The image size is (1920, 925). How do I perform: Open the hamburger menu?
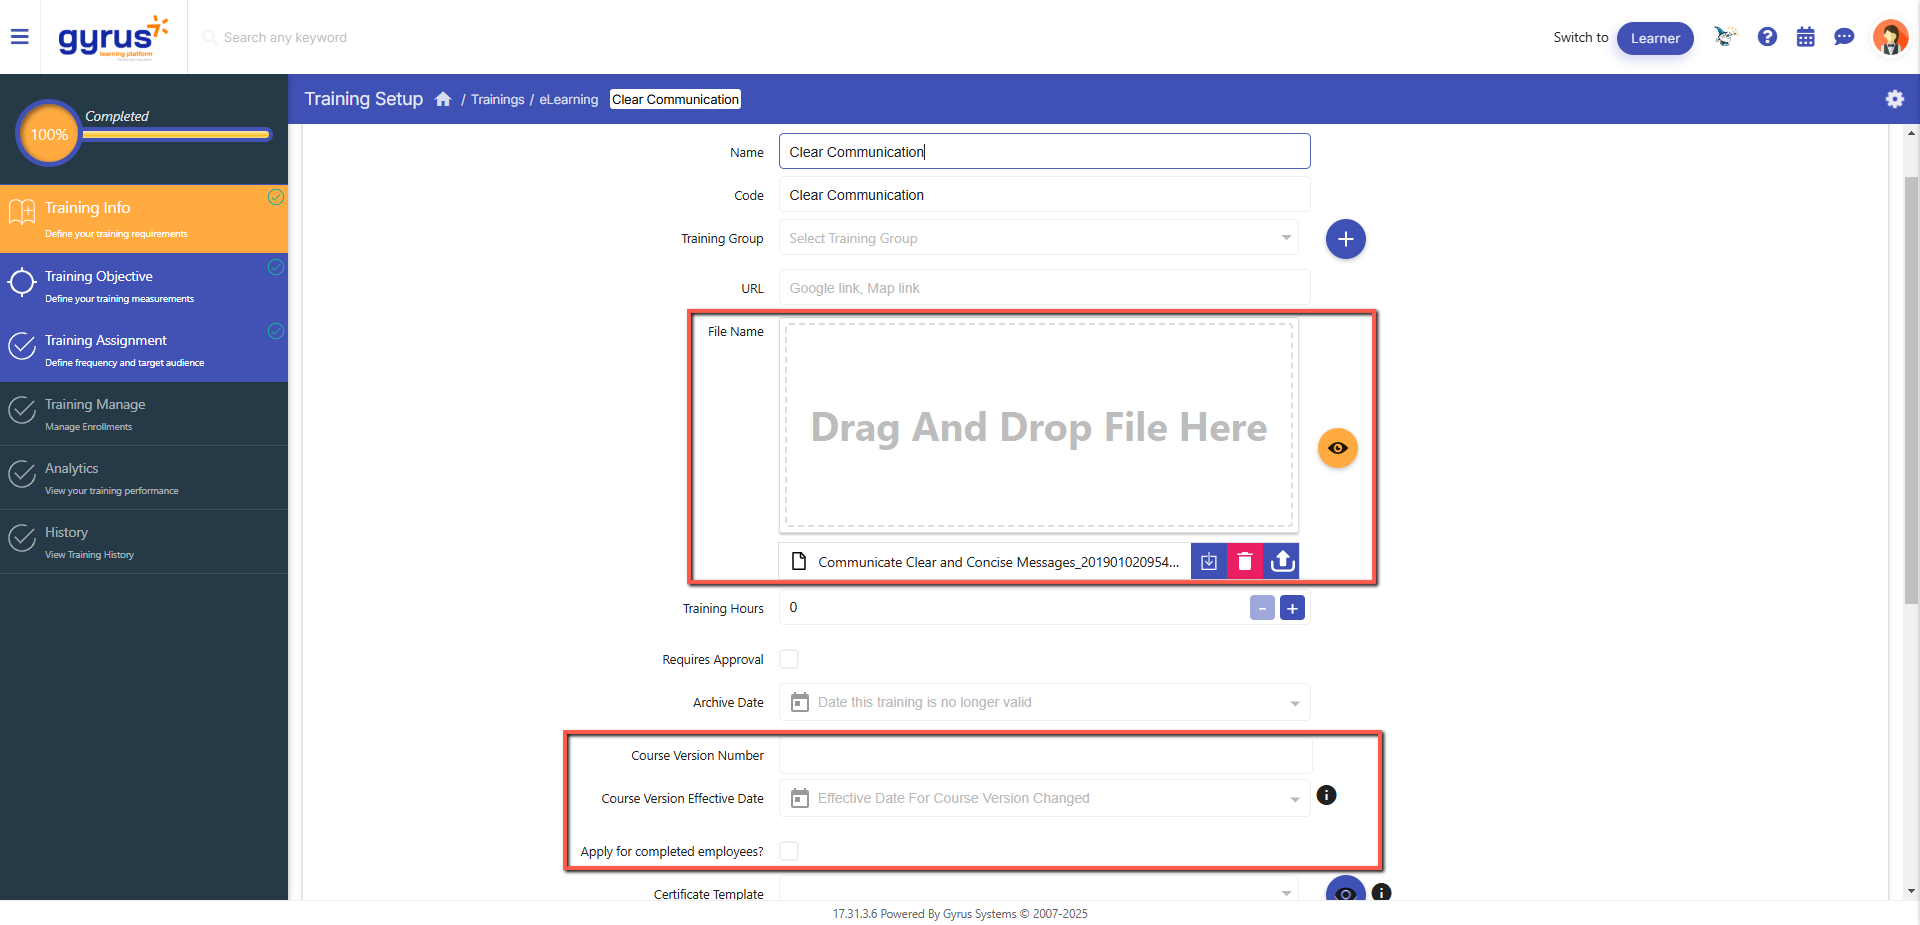(x=19, y=37)
